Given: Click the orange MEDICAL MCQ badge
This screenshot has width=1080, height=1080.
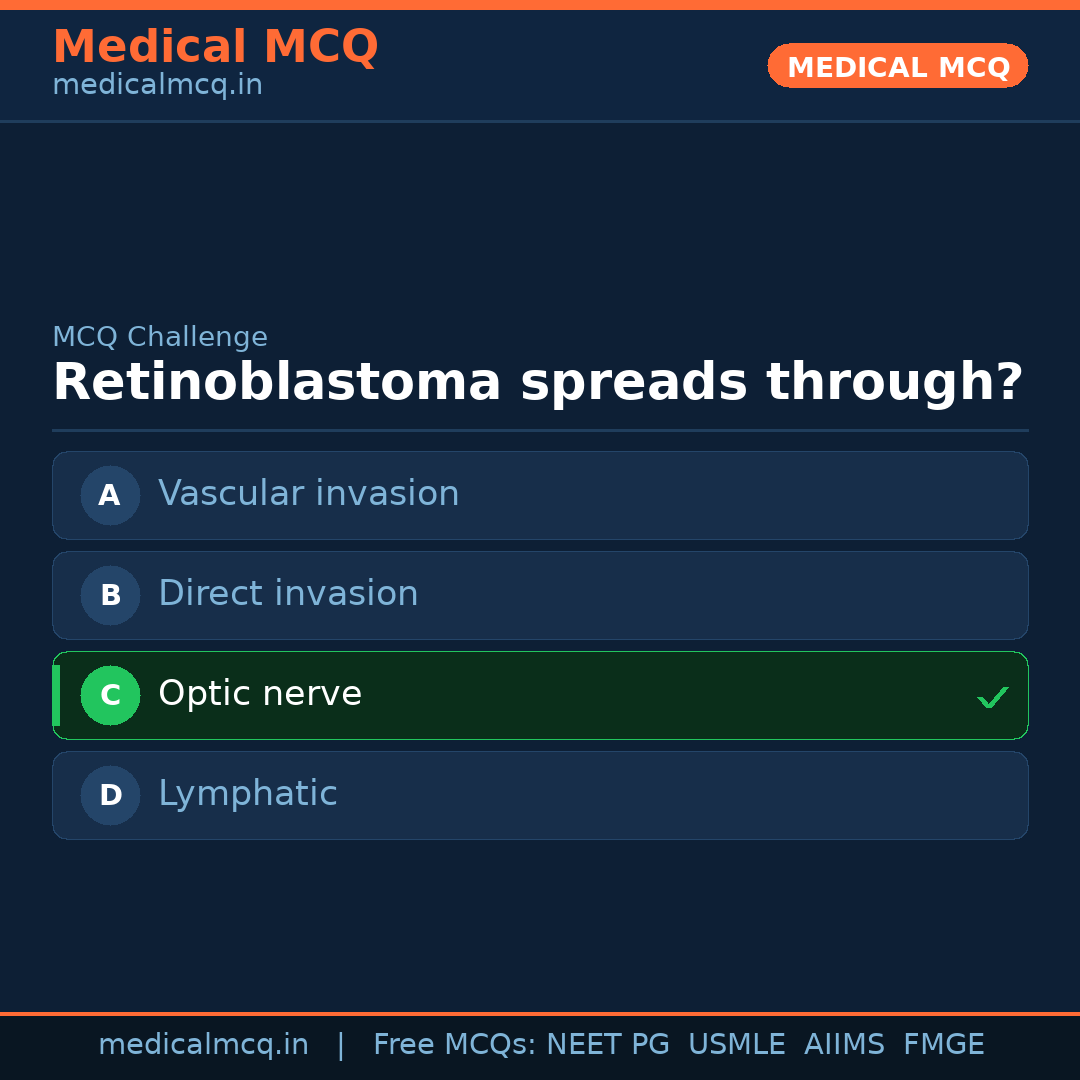Looking at the screenshot, I should coord(897,66).
